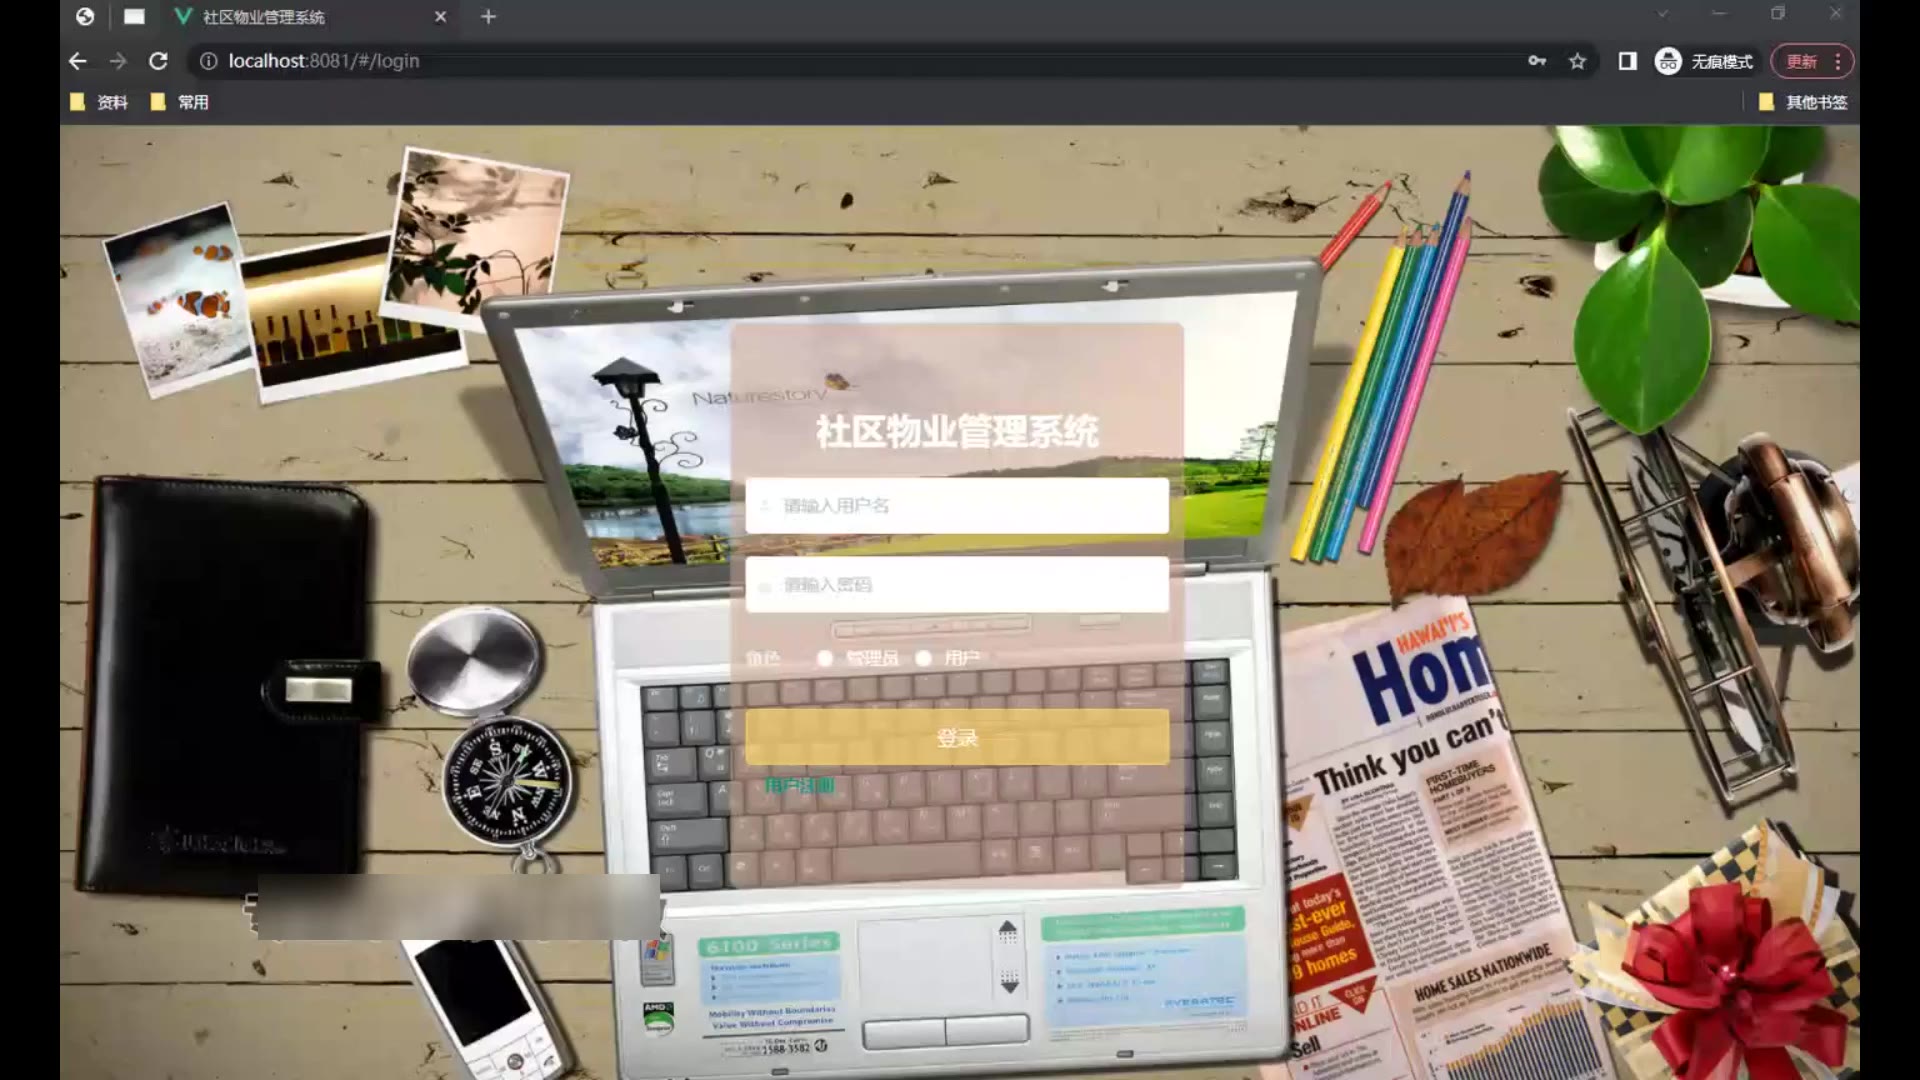Expand the 其他书签 folder
The width and height of the screenshot is (1920, 1080).
tap(1803, 102)
